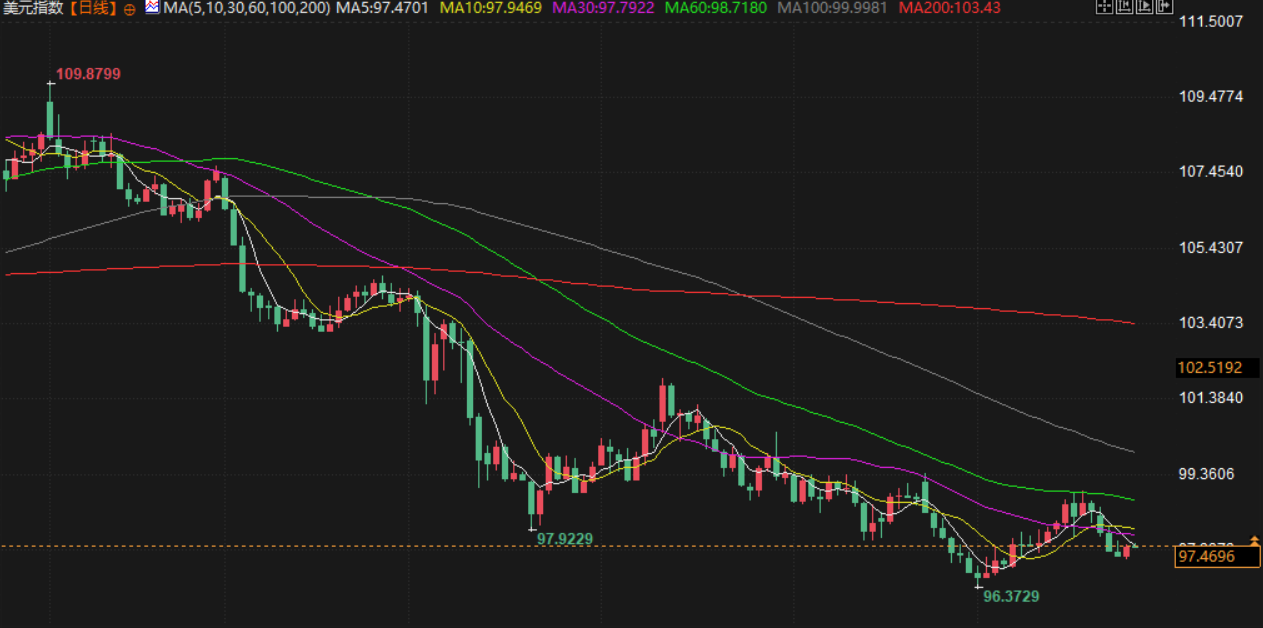The height and width of the screenshot is (628, 1263).
Task: Click the green MA60:98.7180 value
Action: [717, 8]
